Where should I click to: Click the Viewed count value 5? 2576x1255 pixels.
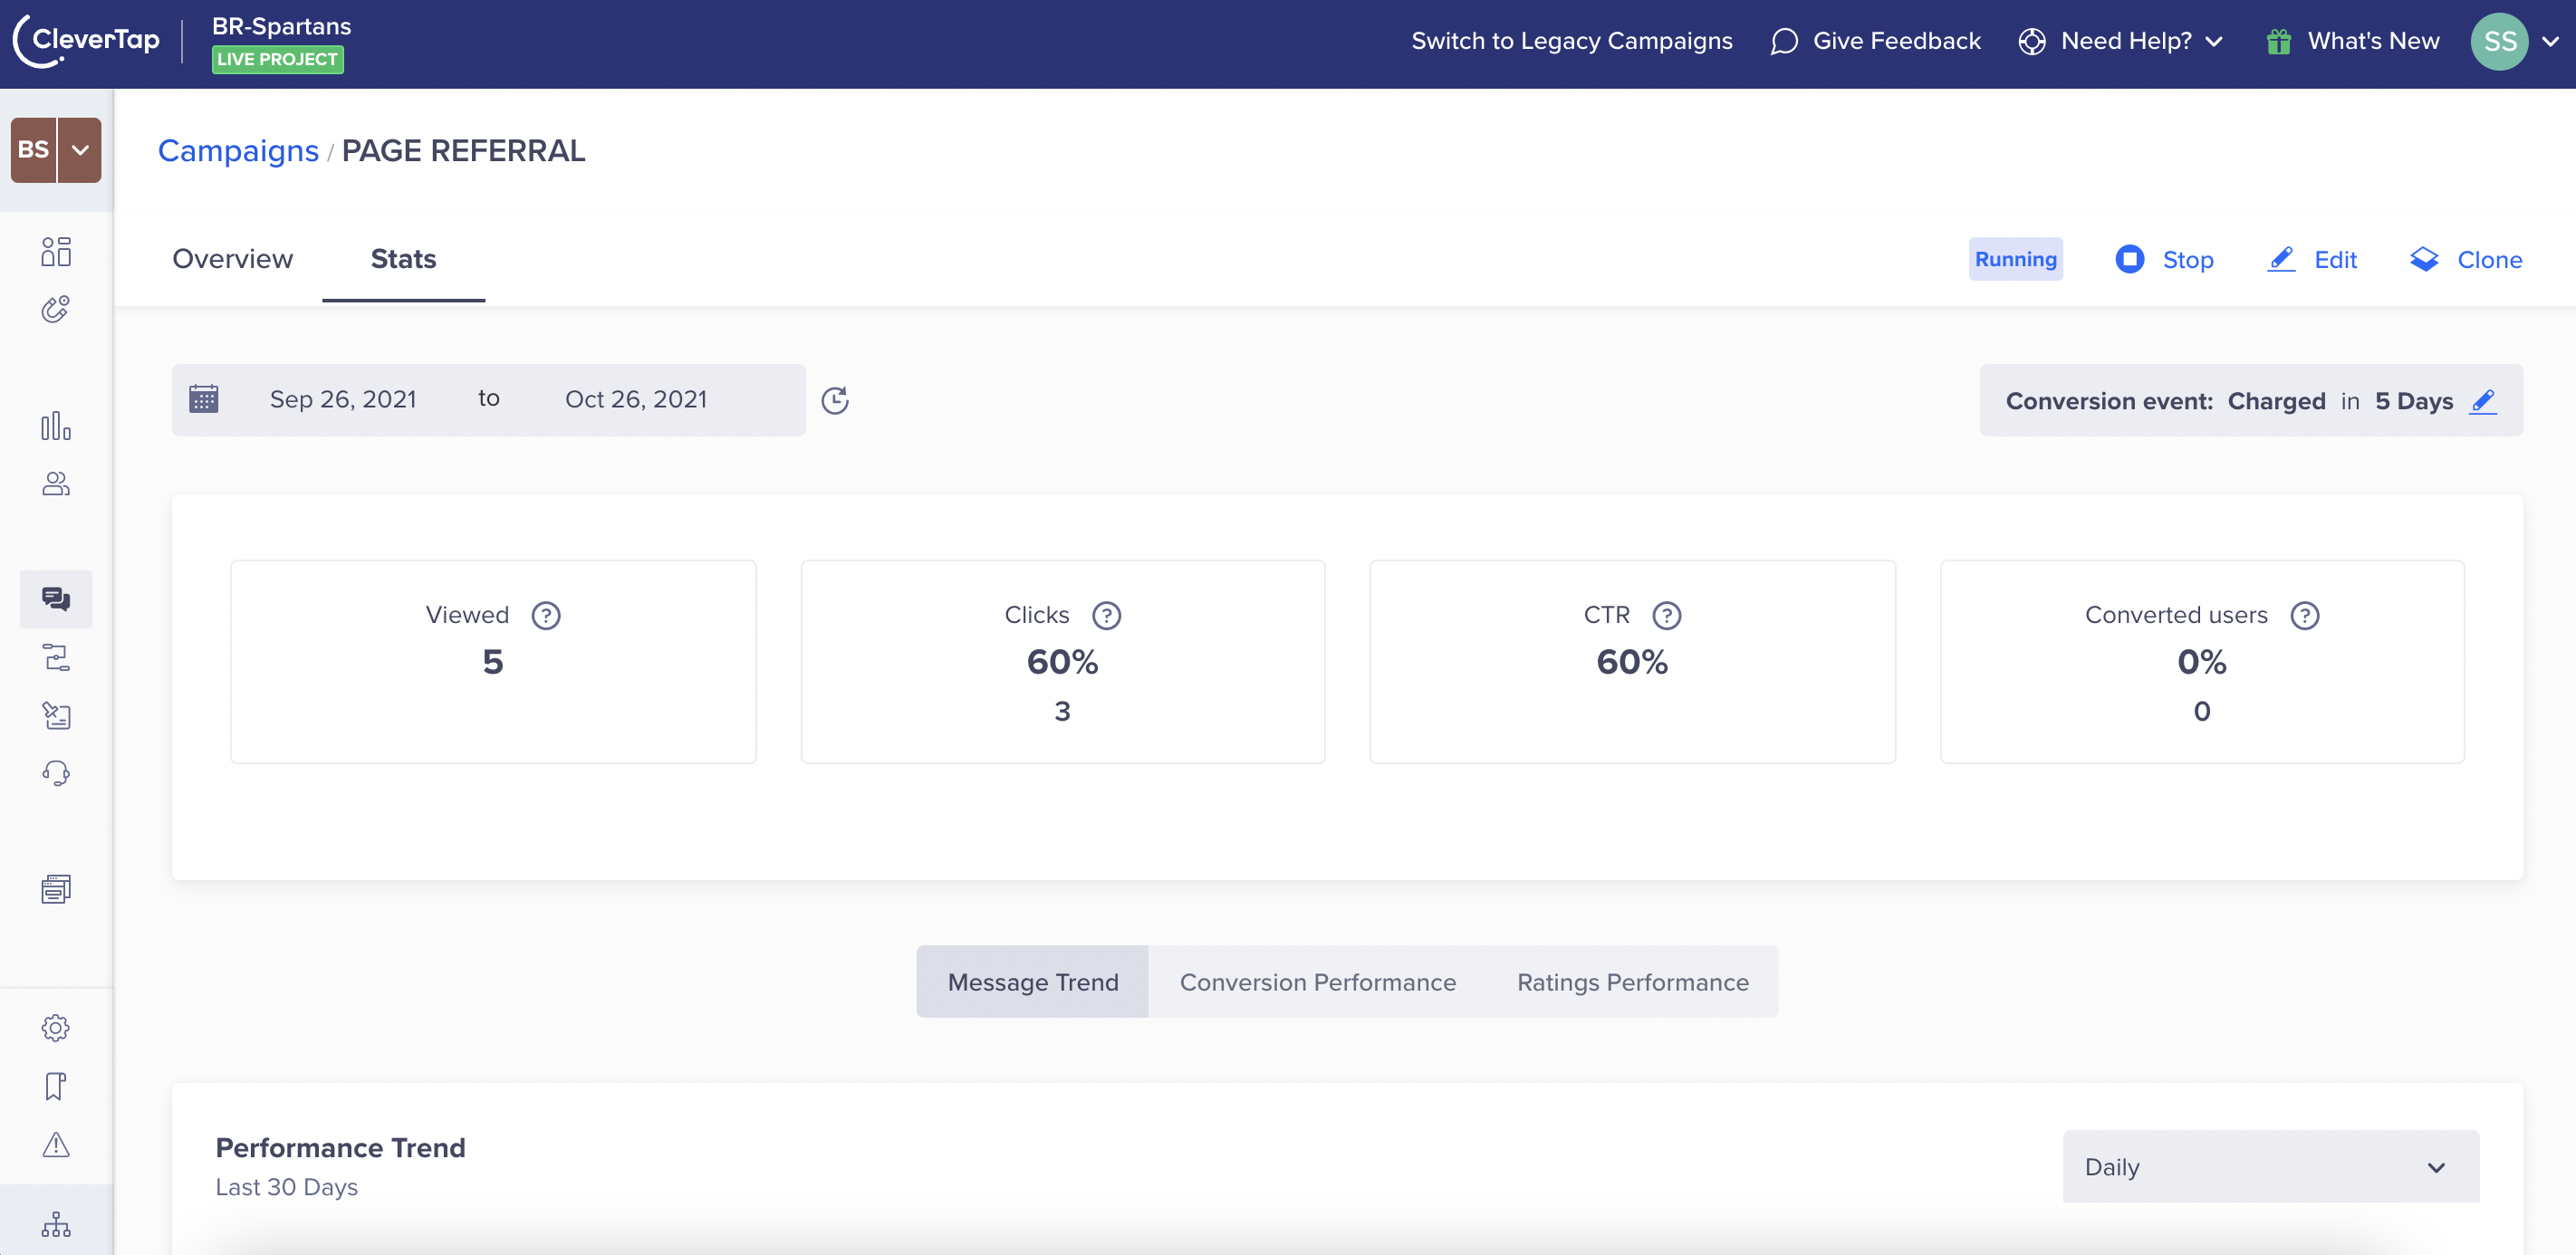[493, 662]
